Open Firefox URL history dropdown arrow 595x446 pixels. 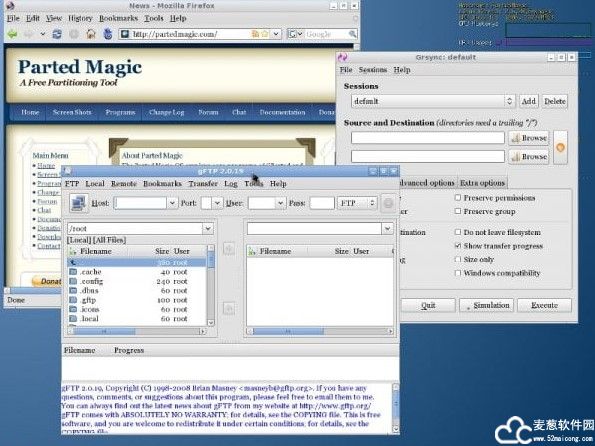pyautogui.click(x=276, y=34)
